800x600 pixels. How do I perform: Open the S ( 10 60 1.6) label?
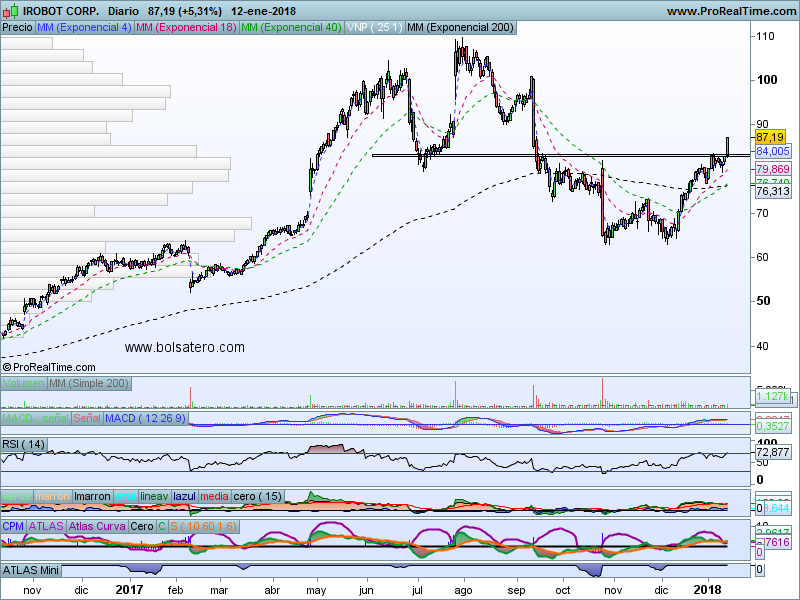click(204, 526)
